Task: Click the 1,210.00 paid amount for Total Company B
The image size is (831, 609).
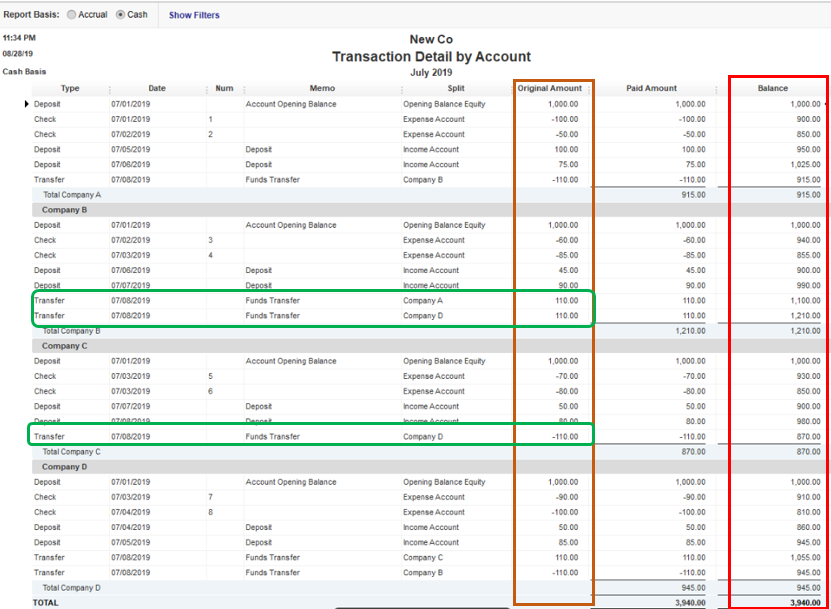Action: [x=690, y=331]
